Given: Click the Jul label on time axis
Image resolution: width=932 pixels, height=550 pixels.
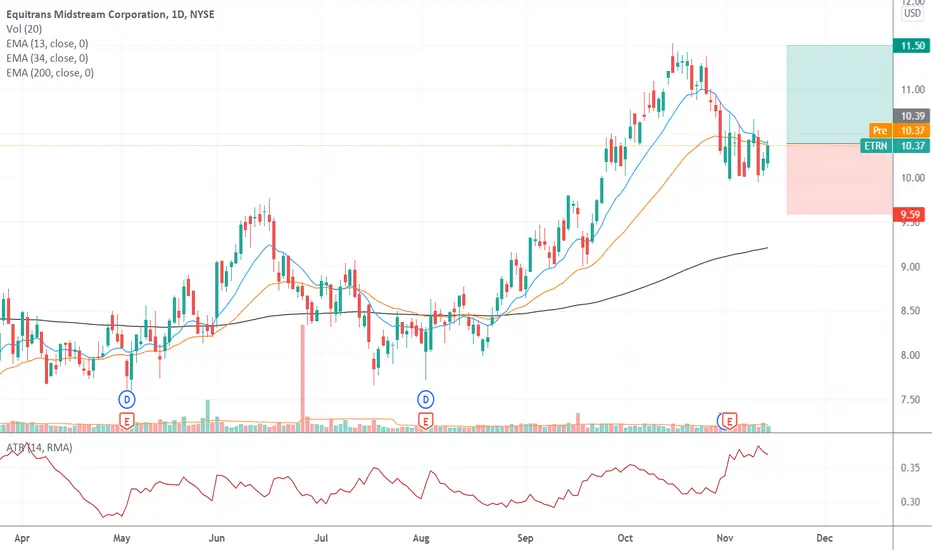Looking at the screenshot, I should [x=321, y=538].
